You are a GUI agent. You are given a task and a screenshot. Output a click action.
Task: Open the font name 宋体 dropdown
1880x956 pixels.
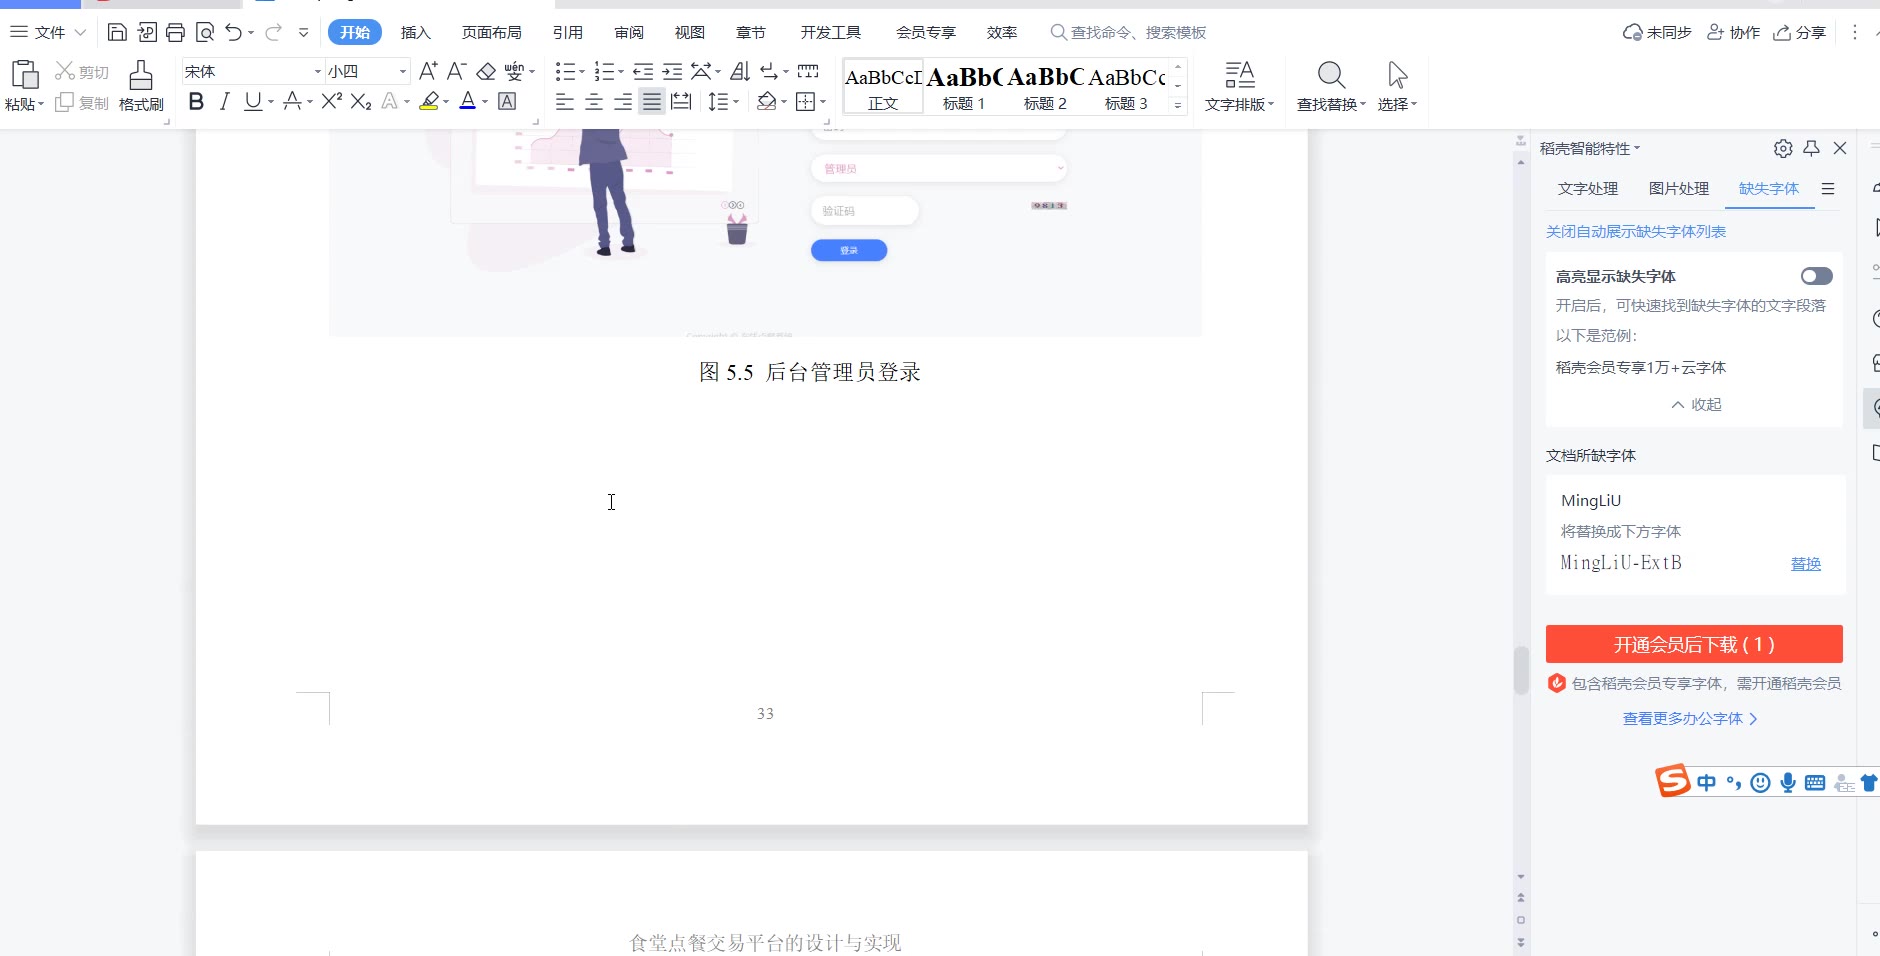[318, 71]
